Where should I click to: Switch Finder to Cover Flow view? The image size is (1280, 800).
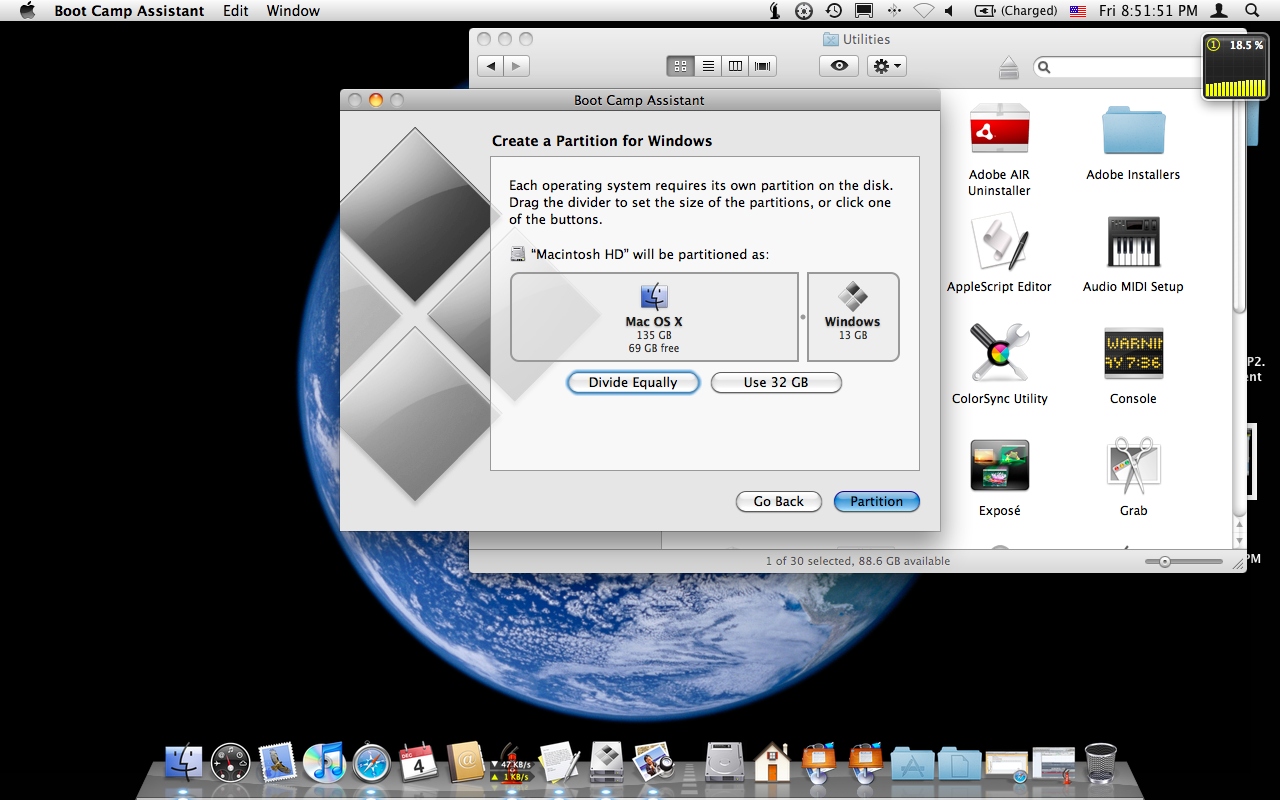pos(763,66)
